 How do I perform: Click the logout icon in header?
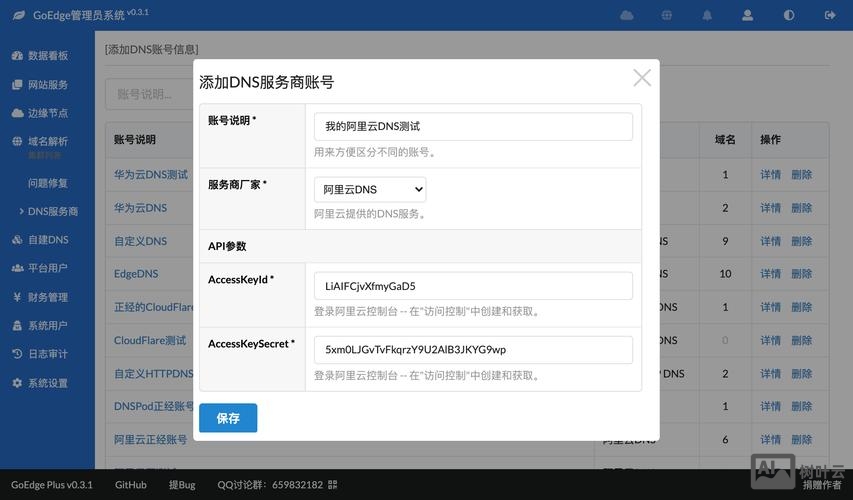click(x=830, y=15)
